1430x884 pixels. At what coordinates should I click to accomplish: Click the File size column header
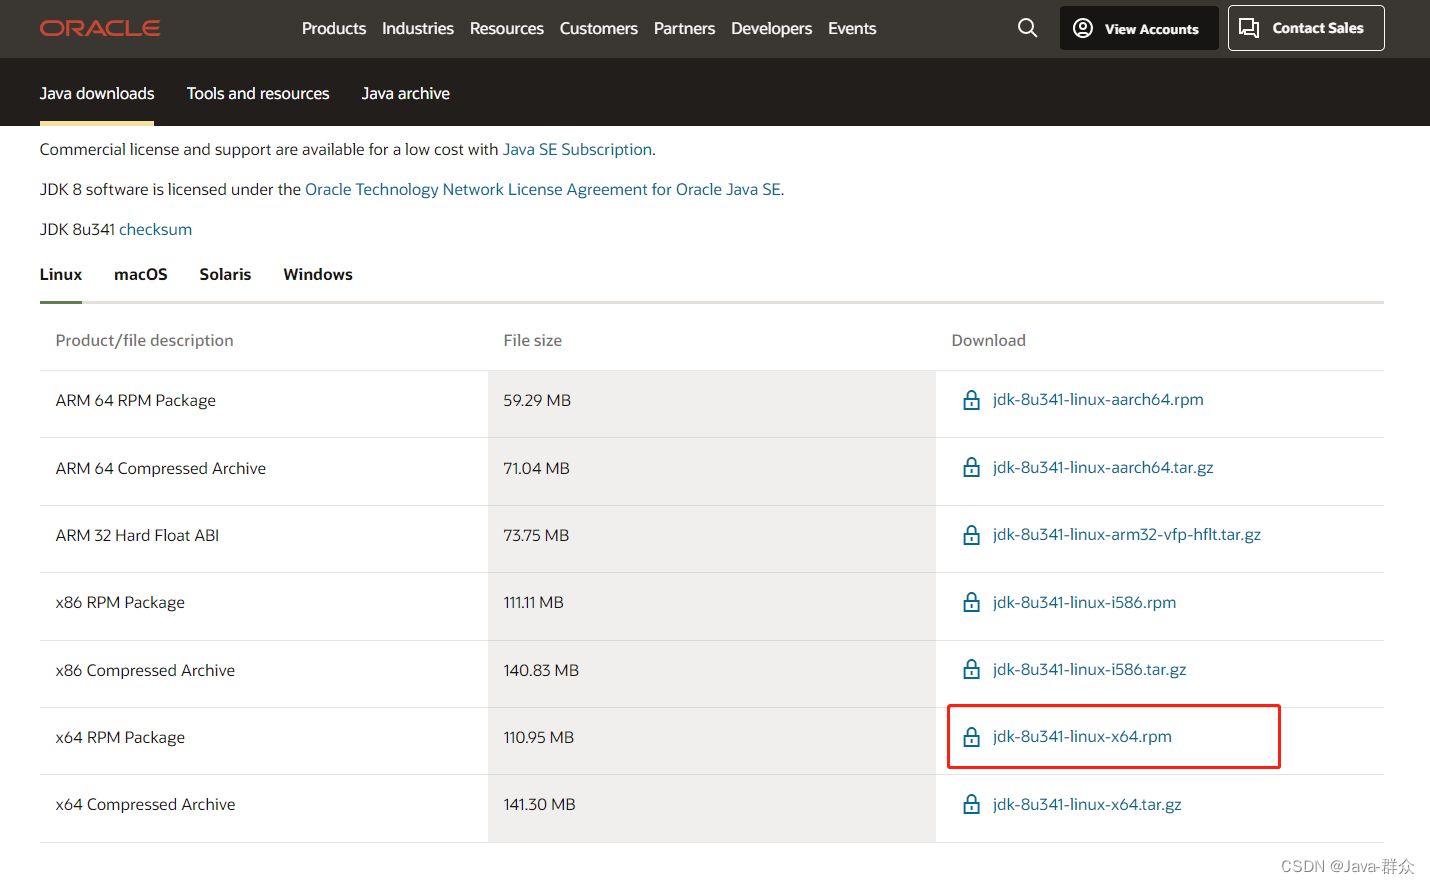532,340
